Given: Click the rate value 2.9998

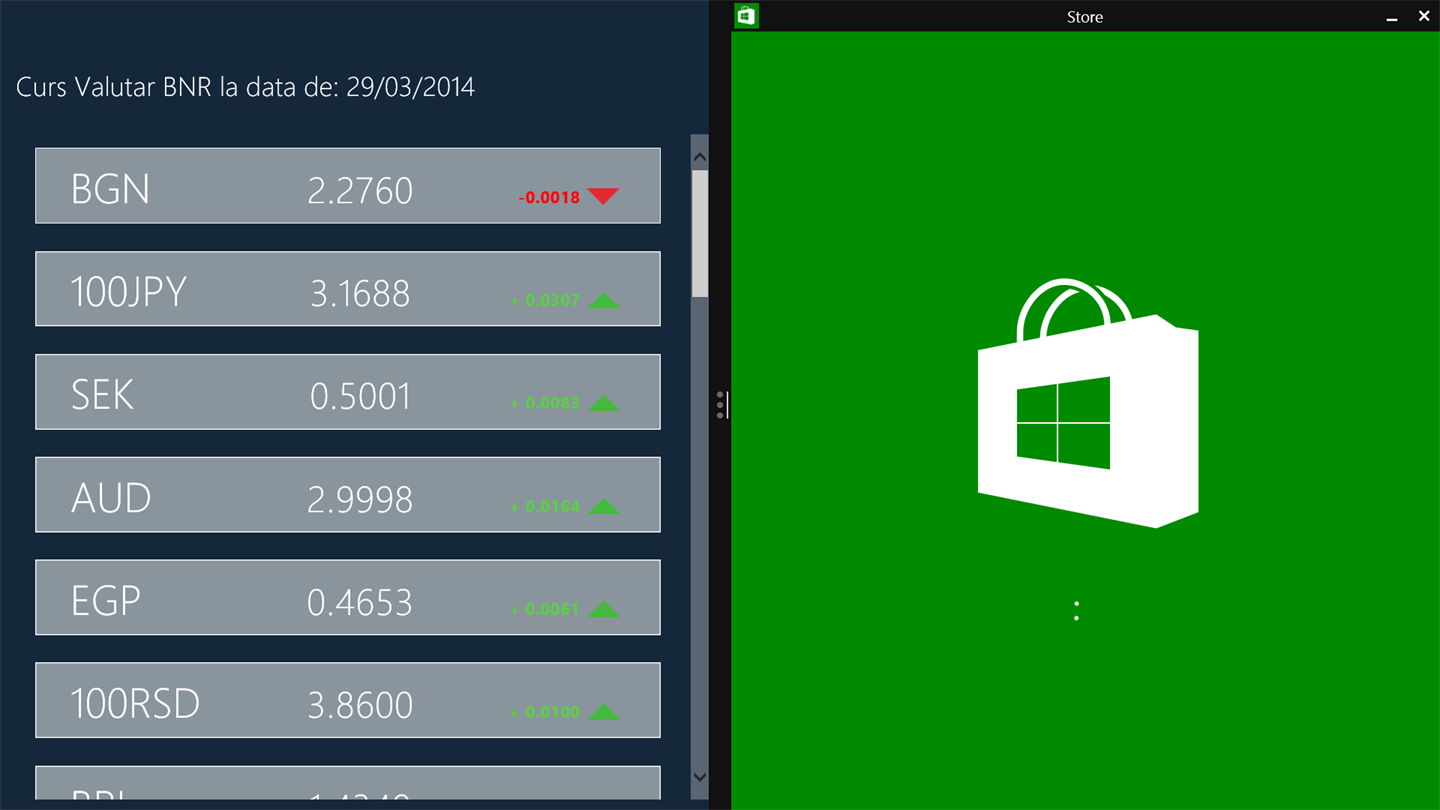Looking at the screenshot, I should click(360, 499).
